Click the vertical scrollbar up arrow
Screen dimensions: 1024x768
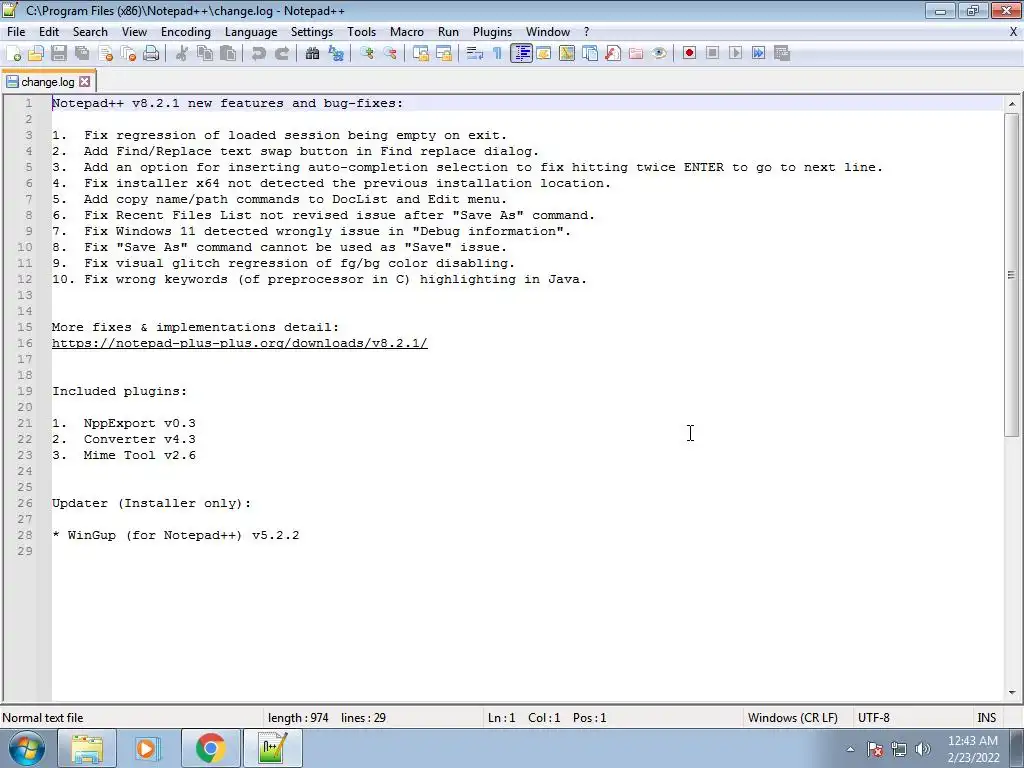point(1012,103)
